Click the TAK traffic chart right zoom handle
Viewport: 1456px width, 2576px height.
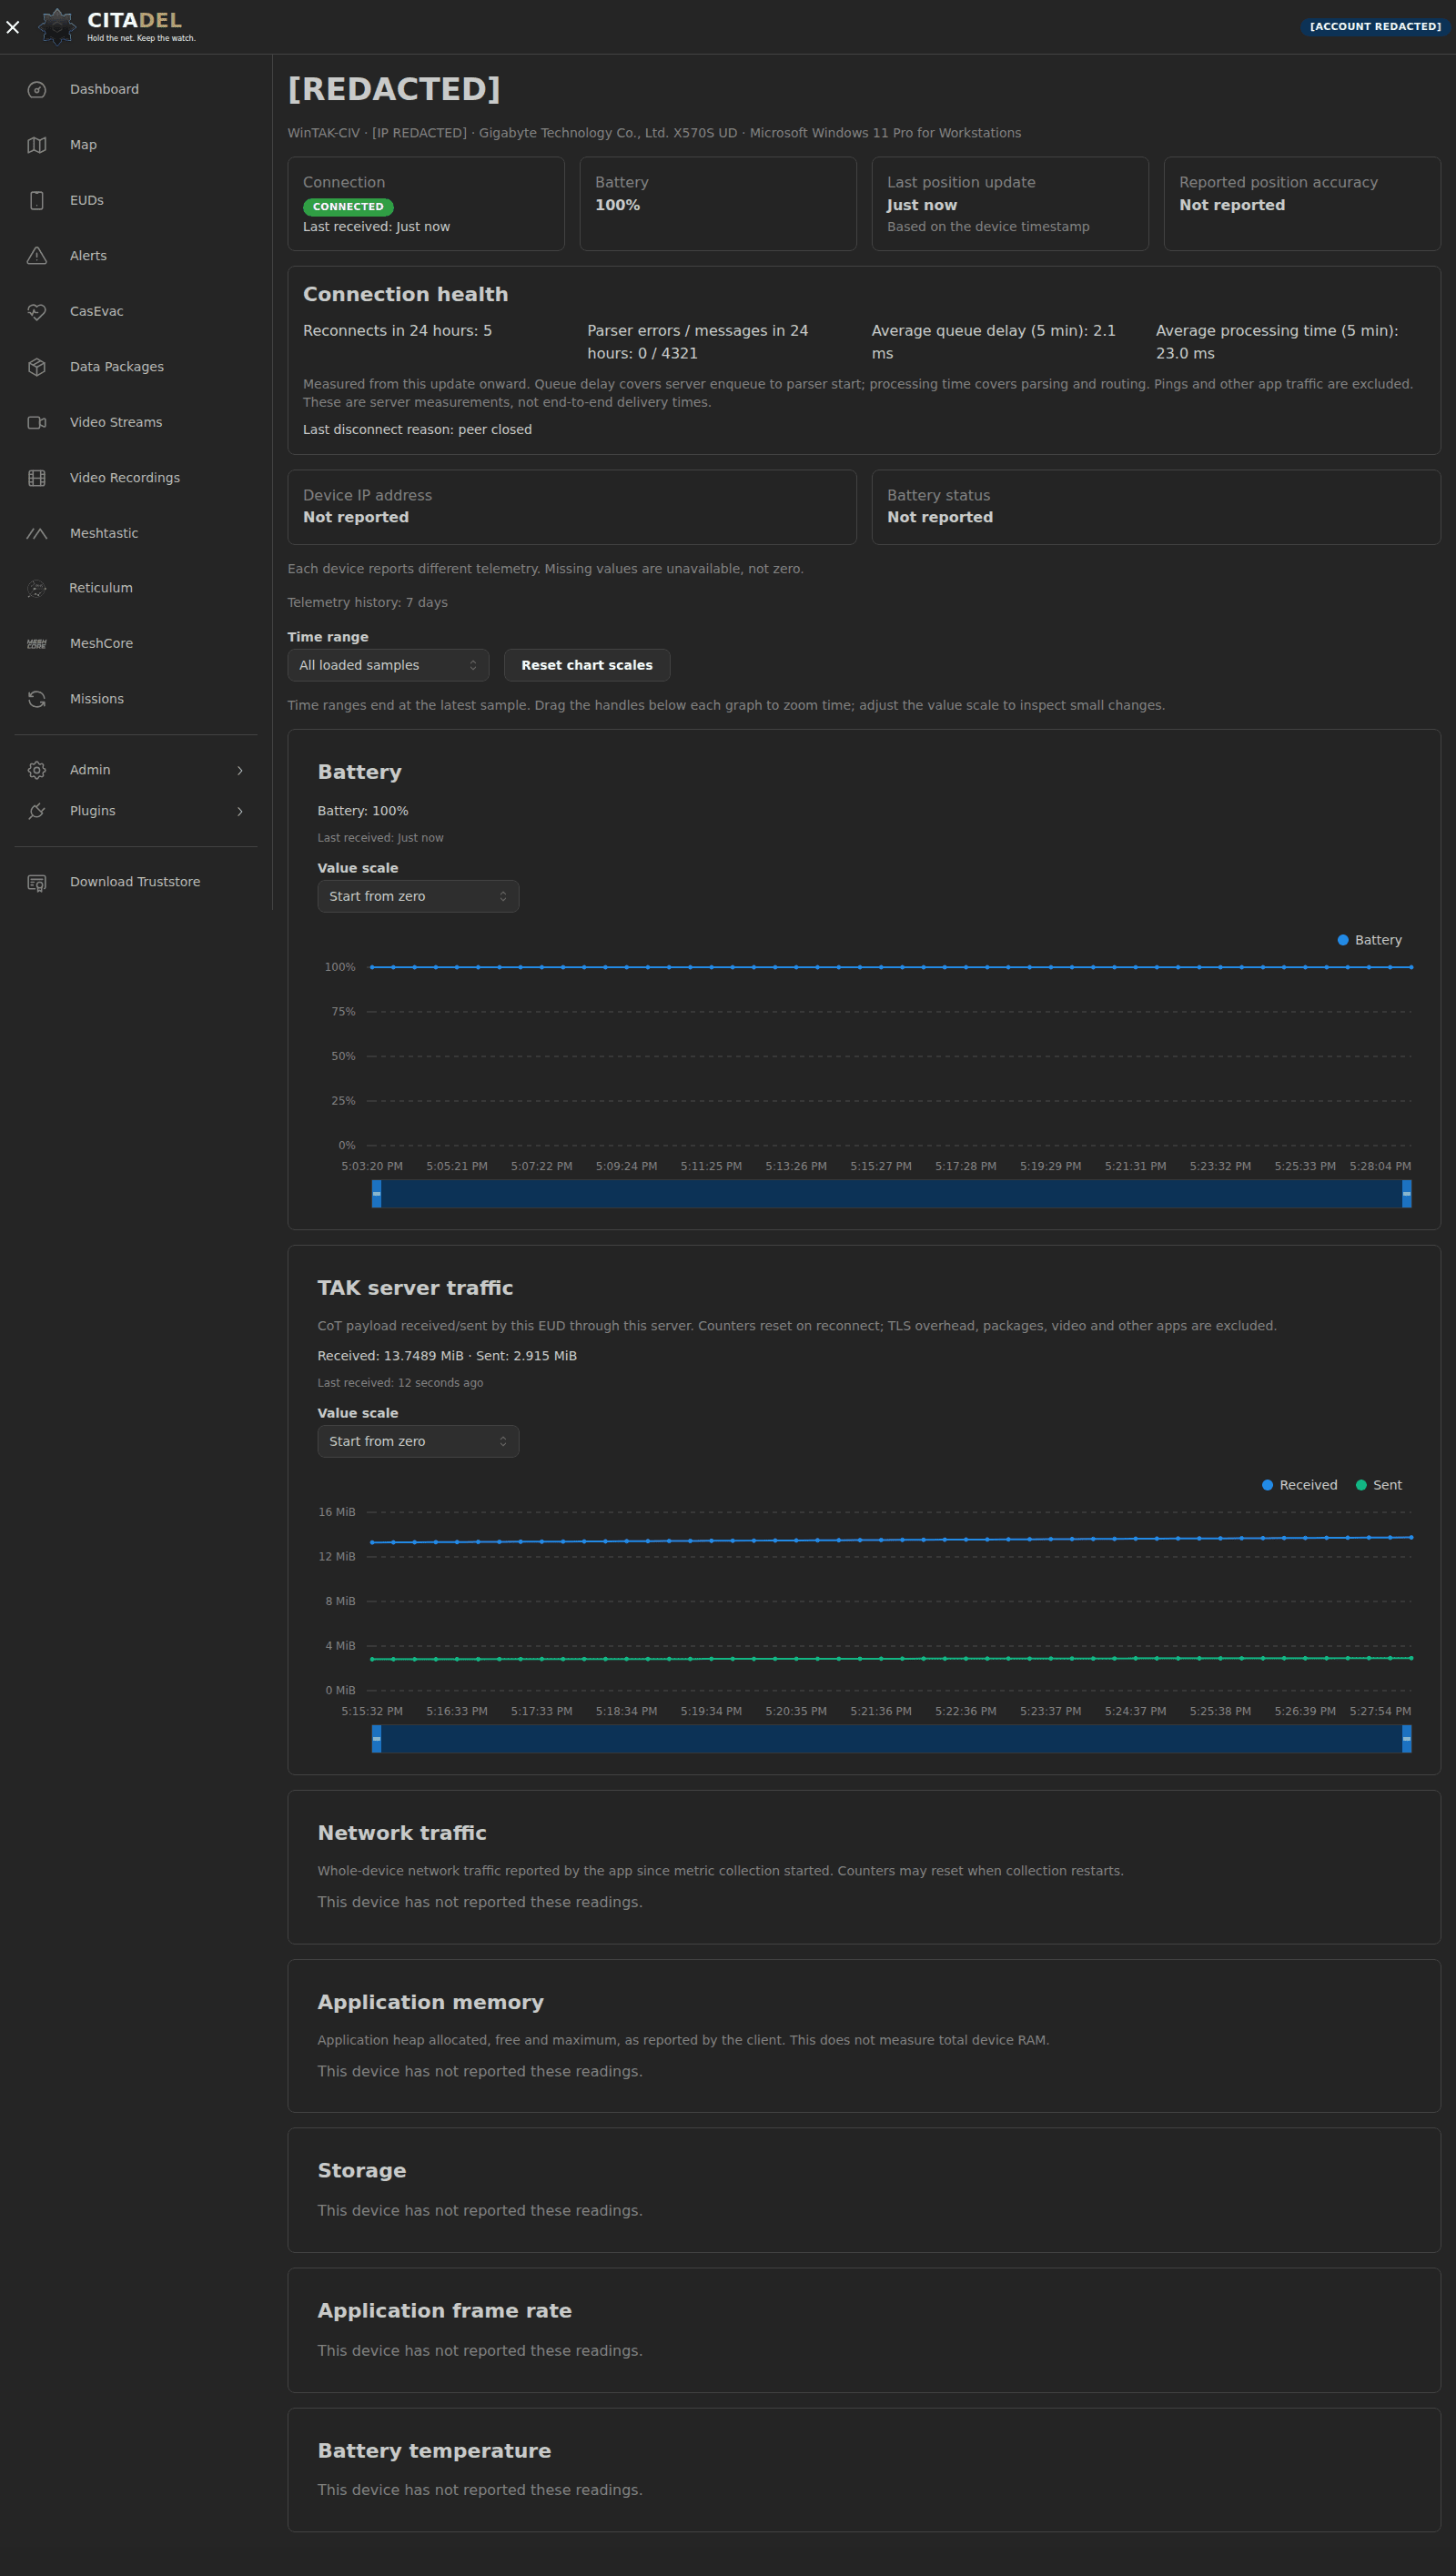point(1406,1739)
